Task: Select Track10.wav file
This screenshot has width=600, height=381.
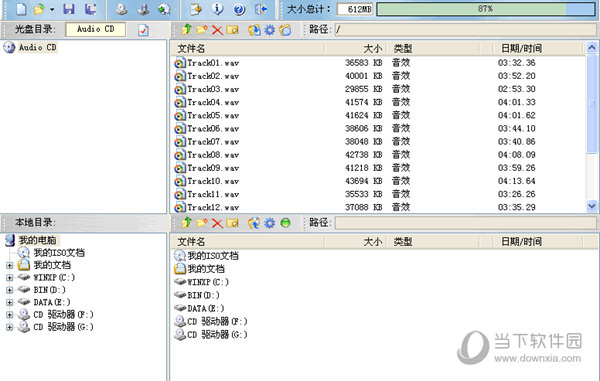Action: click(x=213, y=181)
